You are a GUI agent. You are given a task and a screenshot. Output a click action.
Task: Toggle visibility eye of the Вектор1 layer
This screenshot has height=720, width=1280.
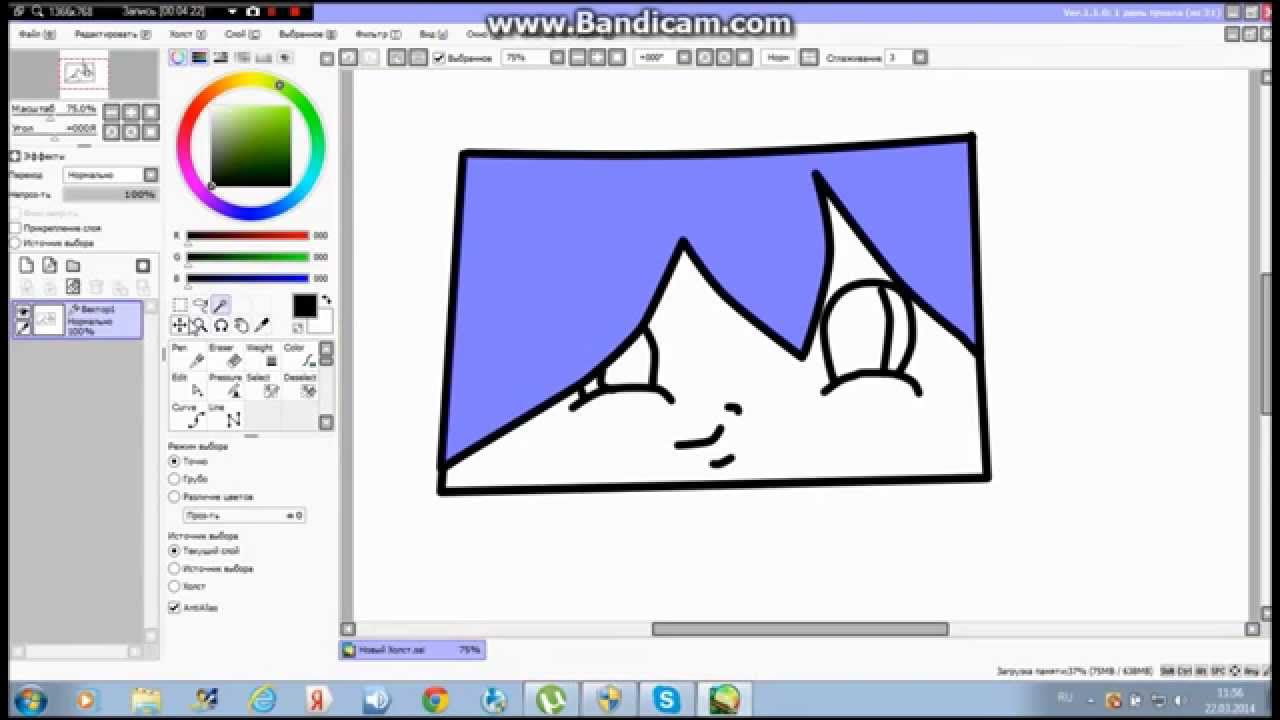(23, 312)
